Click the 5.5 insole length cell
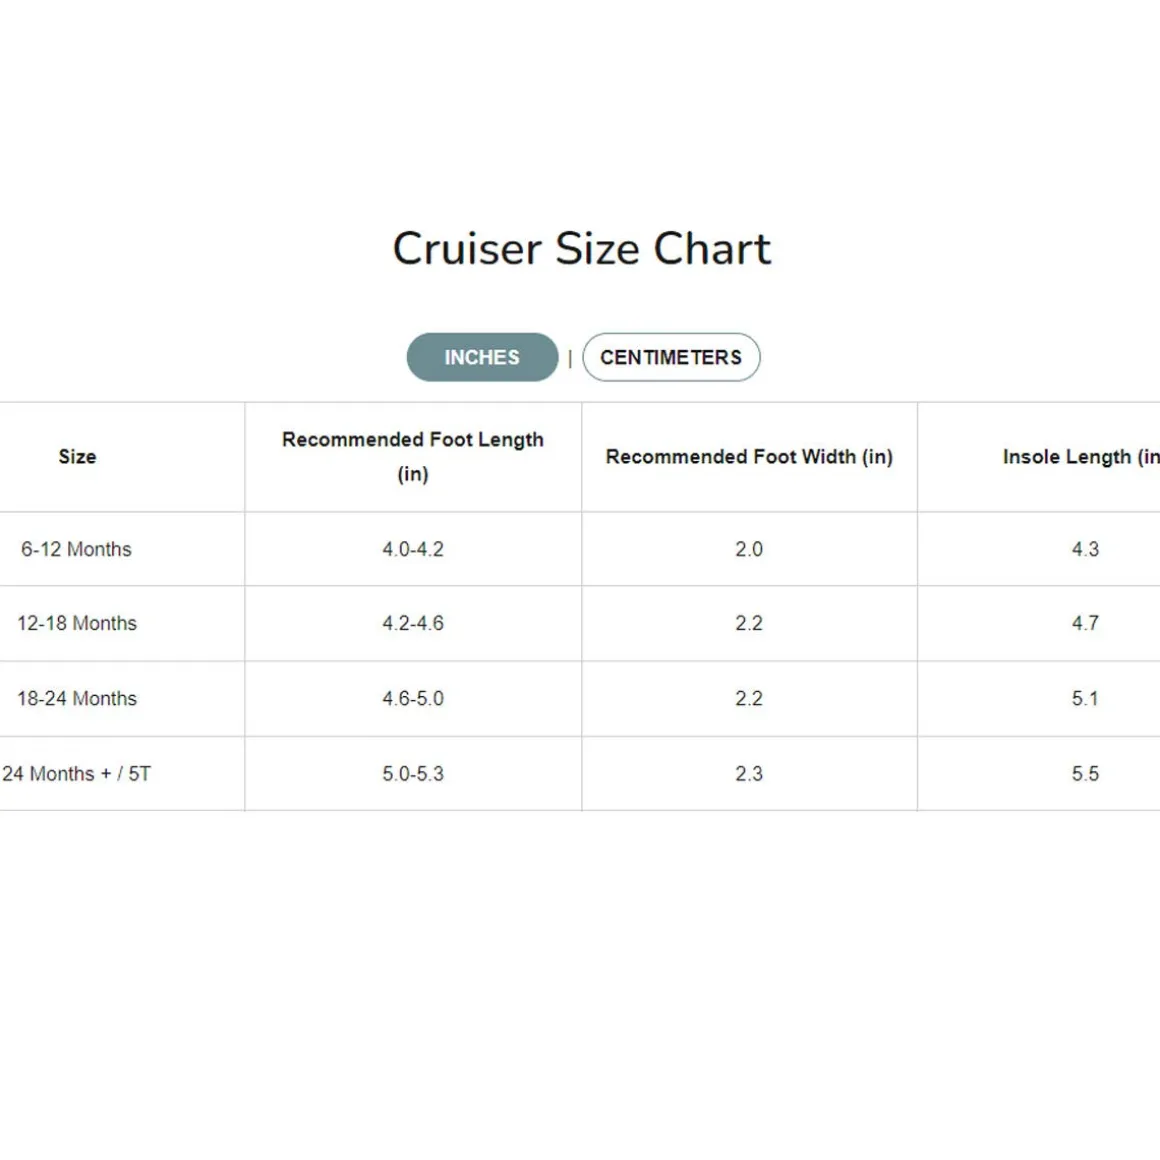This screenshot has width=1160, height=1160. (1085, 774)
